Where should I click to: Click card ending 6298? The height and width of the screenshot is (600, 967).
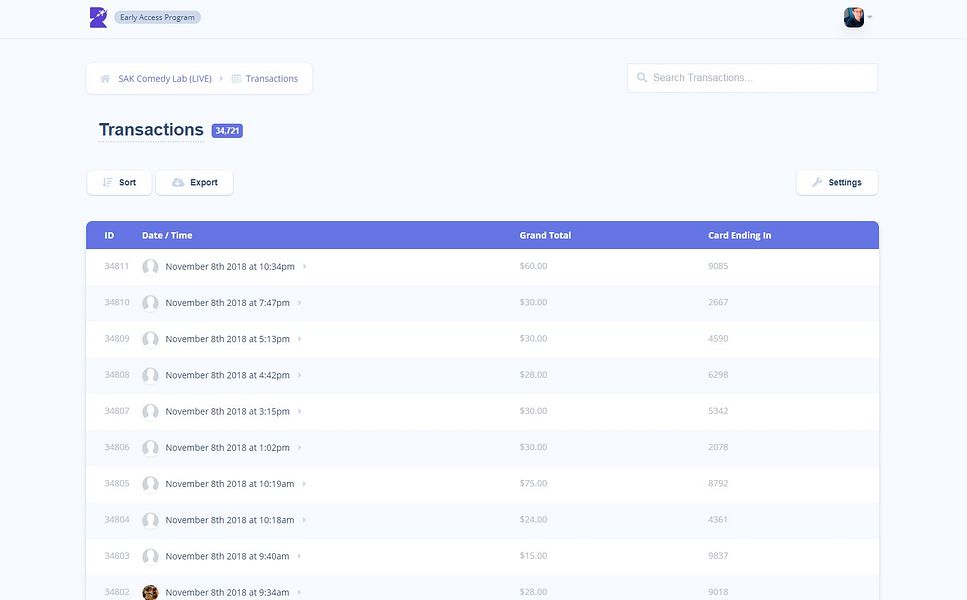coord(718,375)
